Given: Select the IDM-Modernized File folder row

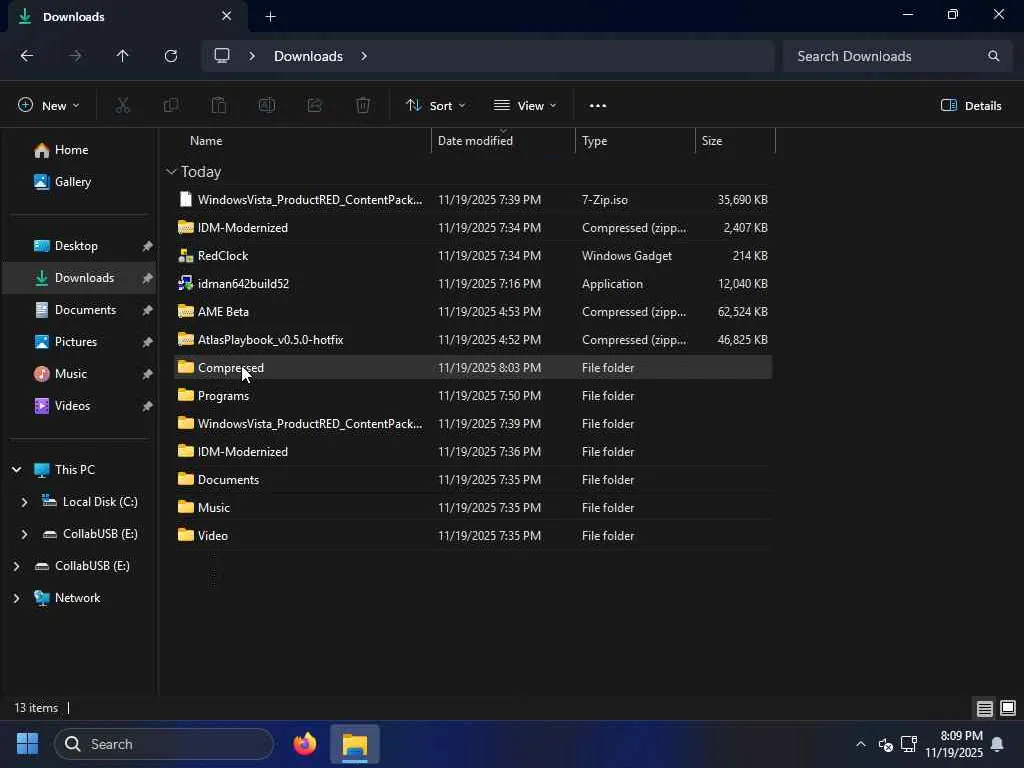Looking at the screenshot, I should tap(473, 452).
